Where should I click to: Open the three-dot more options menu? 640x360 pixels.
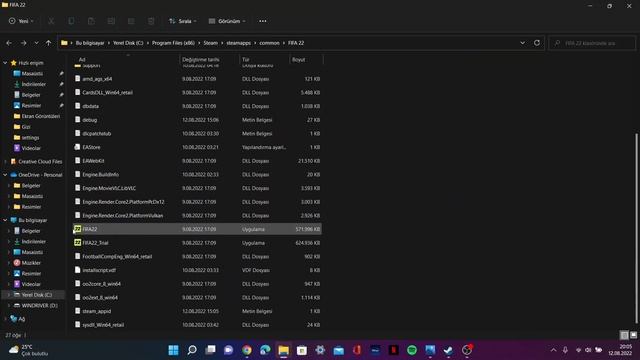(262, 21)
